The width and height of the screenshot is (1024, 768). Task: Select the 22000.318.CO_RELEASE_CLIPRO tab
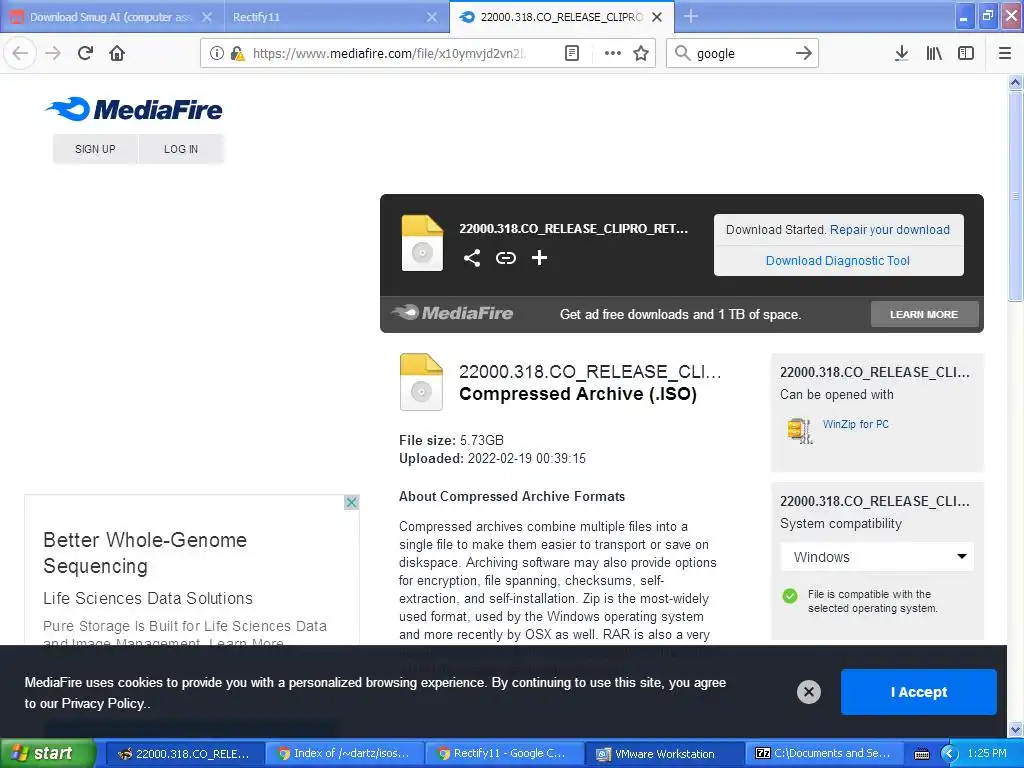562,17
